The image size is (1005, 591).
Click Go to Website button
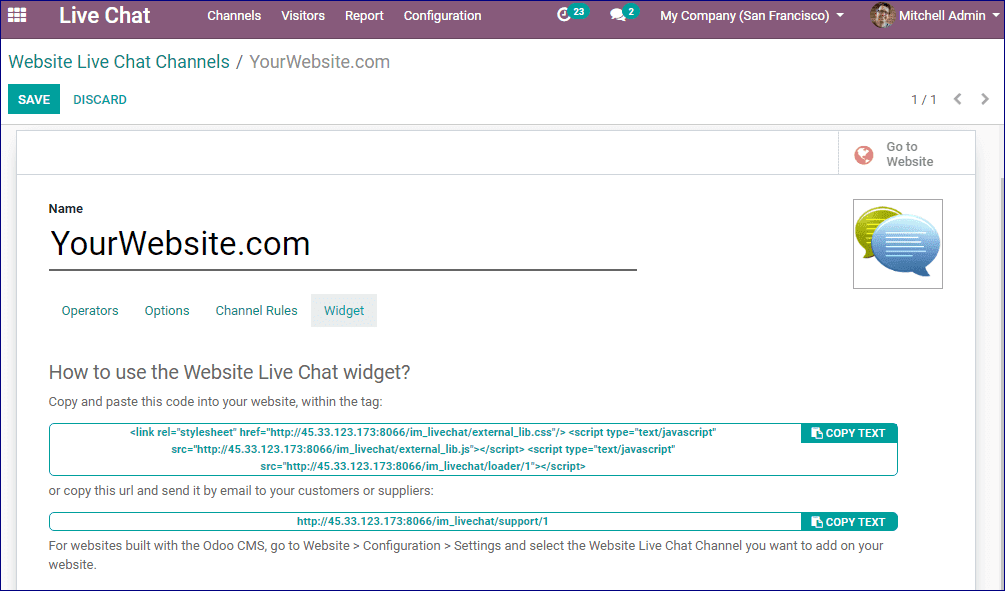pyautogui.click(x=906, y=154)
